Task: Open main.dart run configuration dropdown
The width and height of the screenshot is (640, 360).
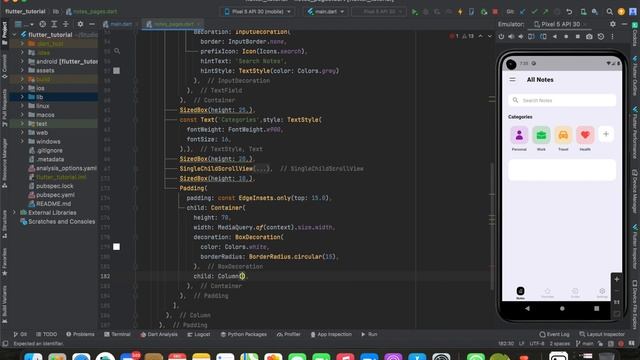Action: coord(326,12)
